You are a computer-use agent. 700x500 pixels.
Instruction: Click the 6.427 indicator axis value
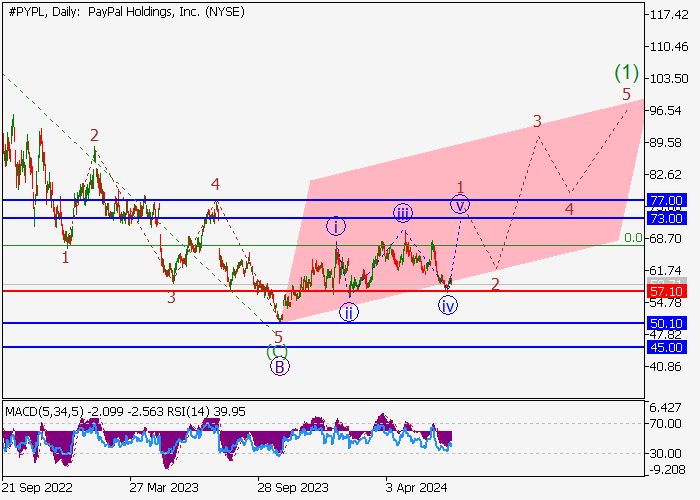point(666,408)
